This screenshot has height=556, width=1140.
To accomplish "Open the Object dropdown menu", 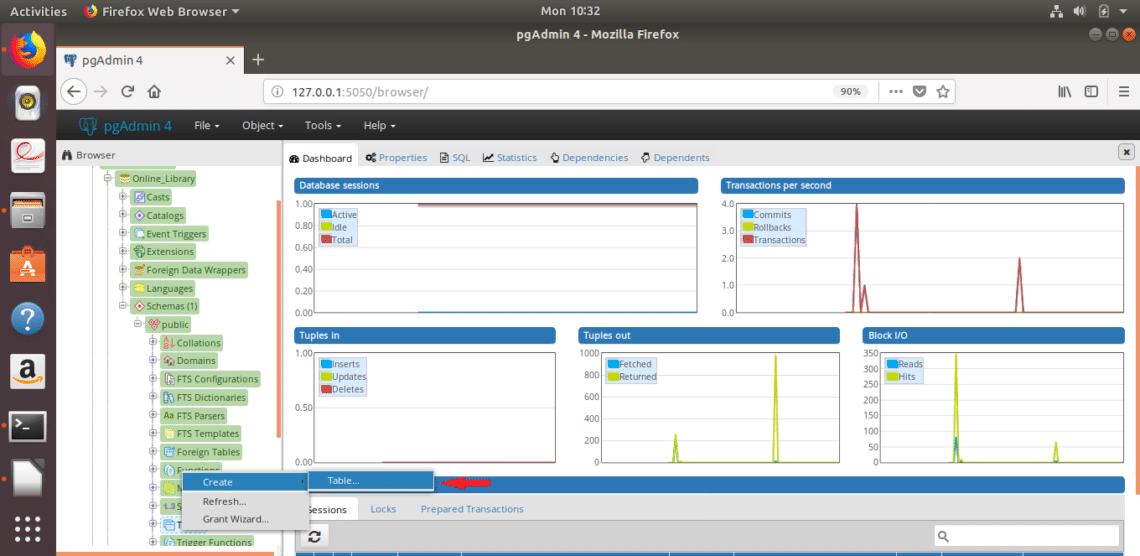I will click(262, 126).
